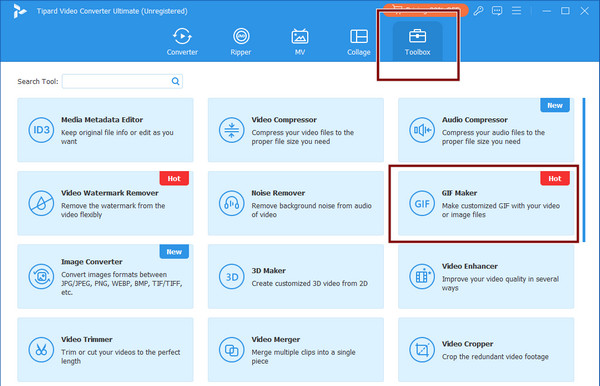
Task: Switch to the Collage tab
Action: [x=359, y=41]
